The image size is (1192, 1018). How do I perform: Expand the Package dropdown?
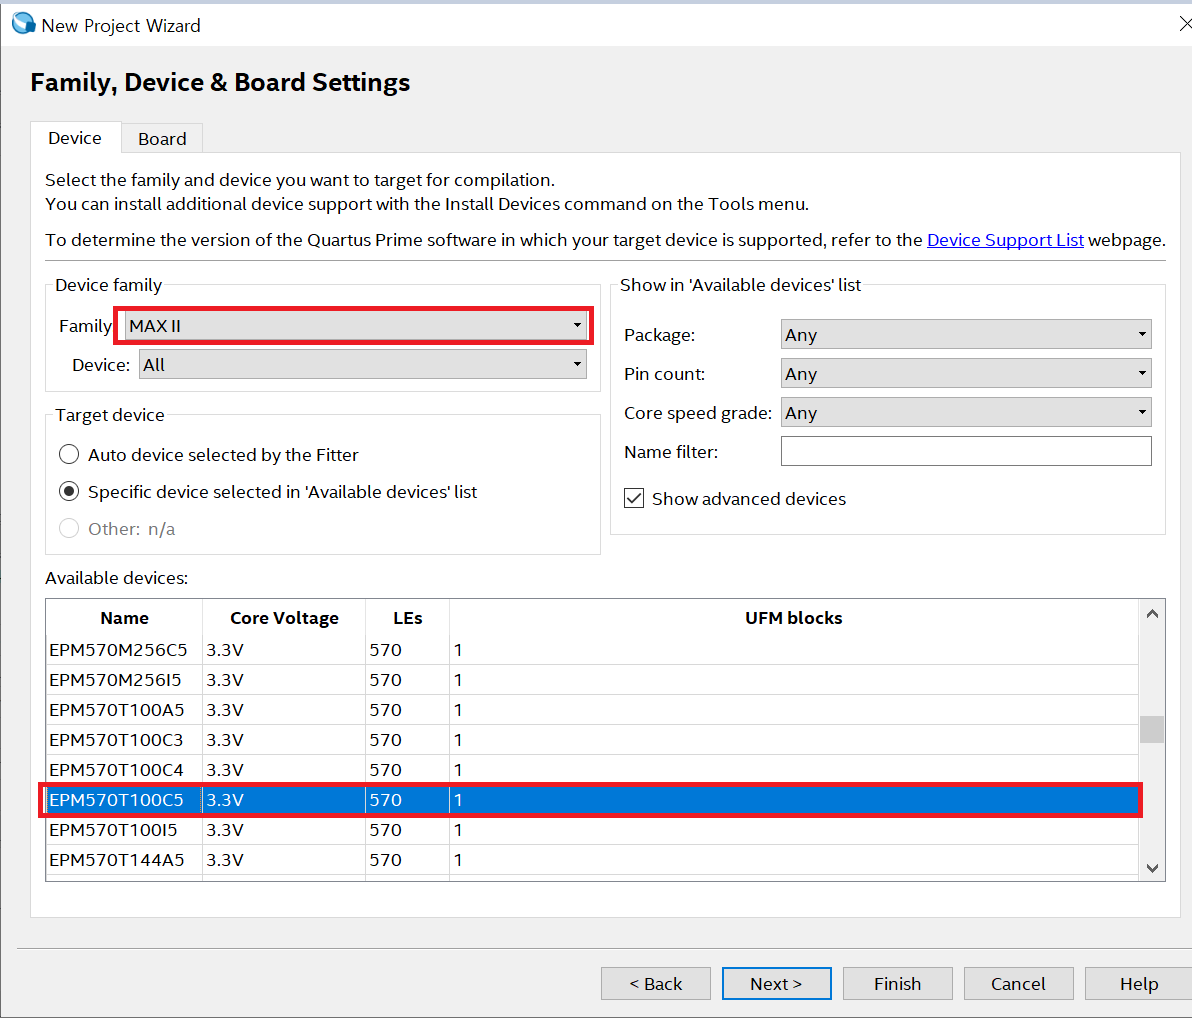pyautogui.click(x=965, y=335)
